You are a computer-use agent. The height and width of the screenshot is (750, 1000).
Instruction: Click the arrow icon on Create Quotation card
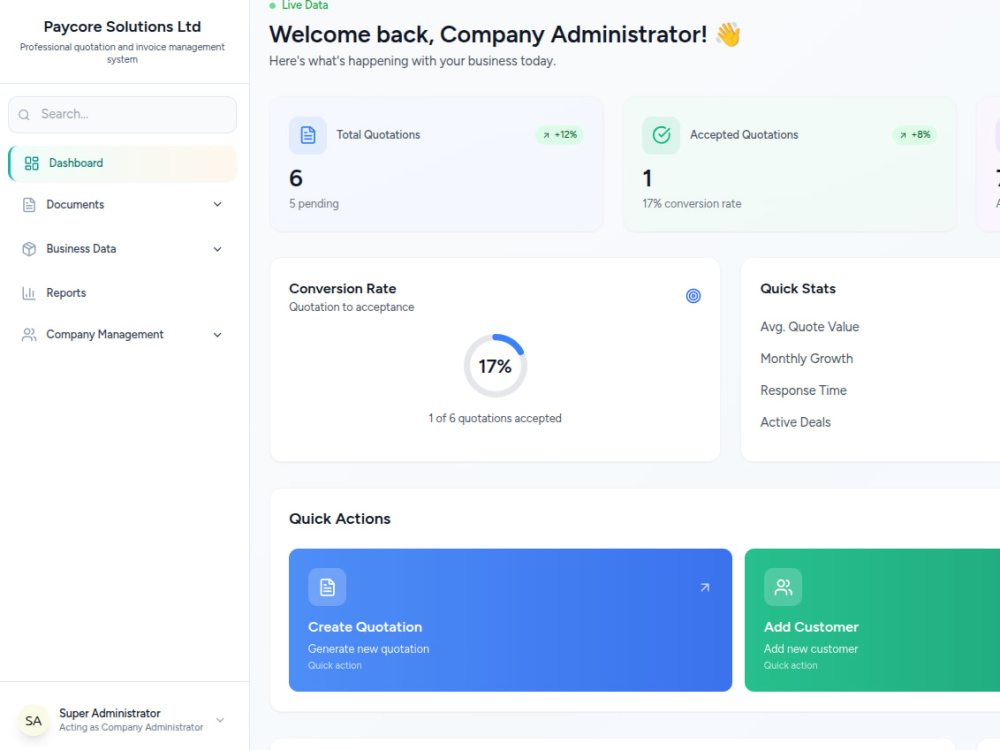[x=705, y=587]
